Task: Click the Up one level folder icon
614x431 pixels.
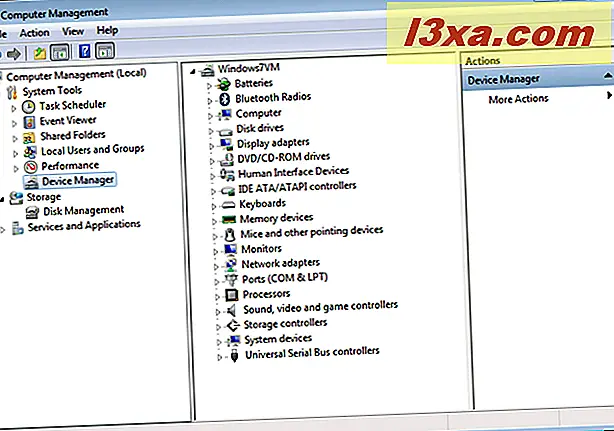Action: pyautogui.click(x=40, y=52)
